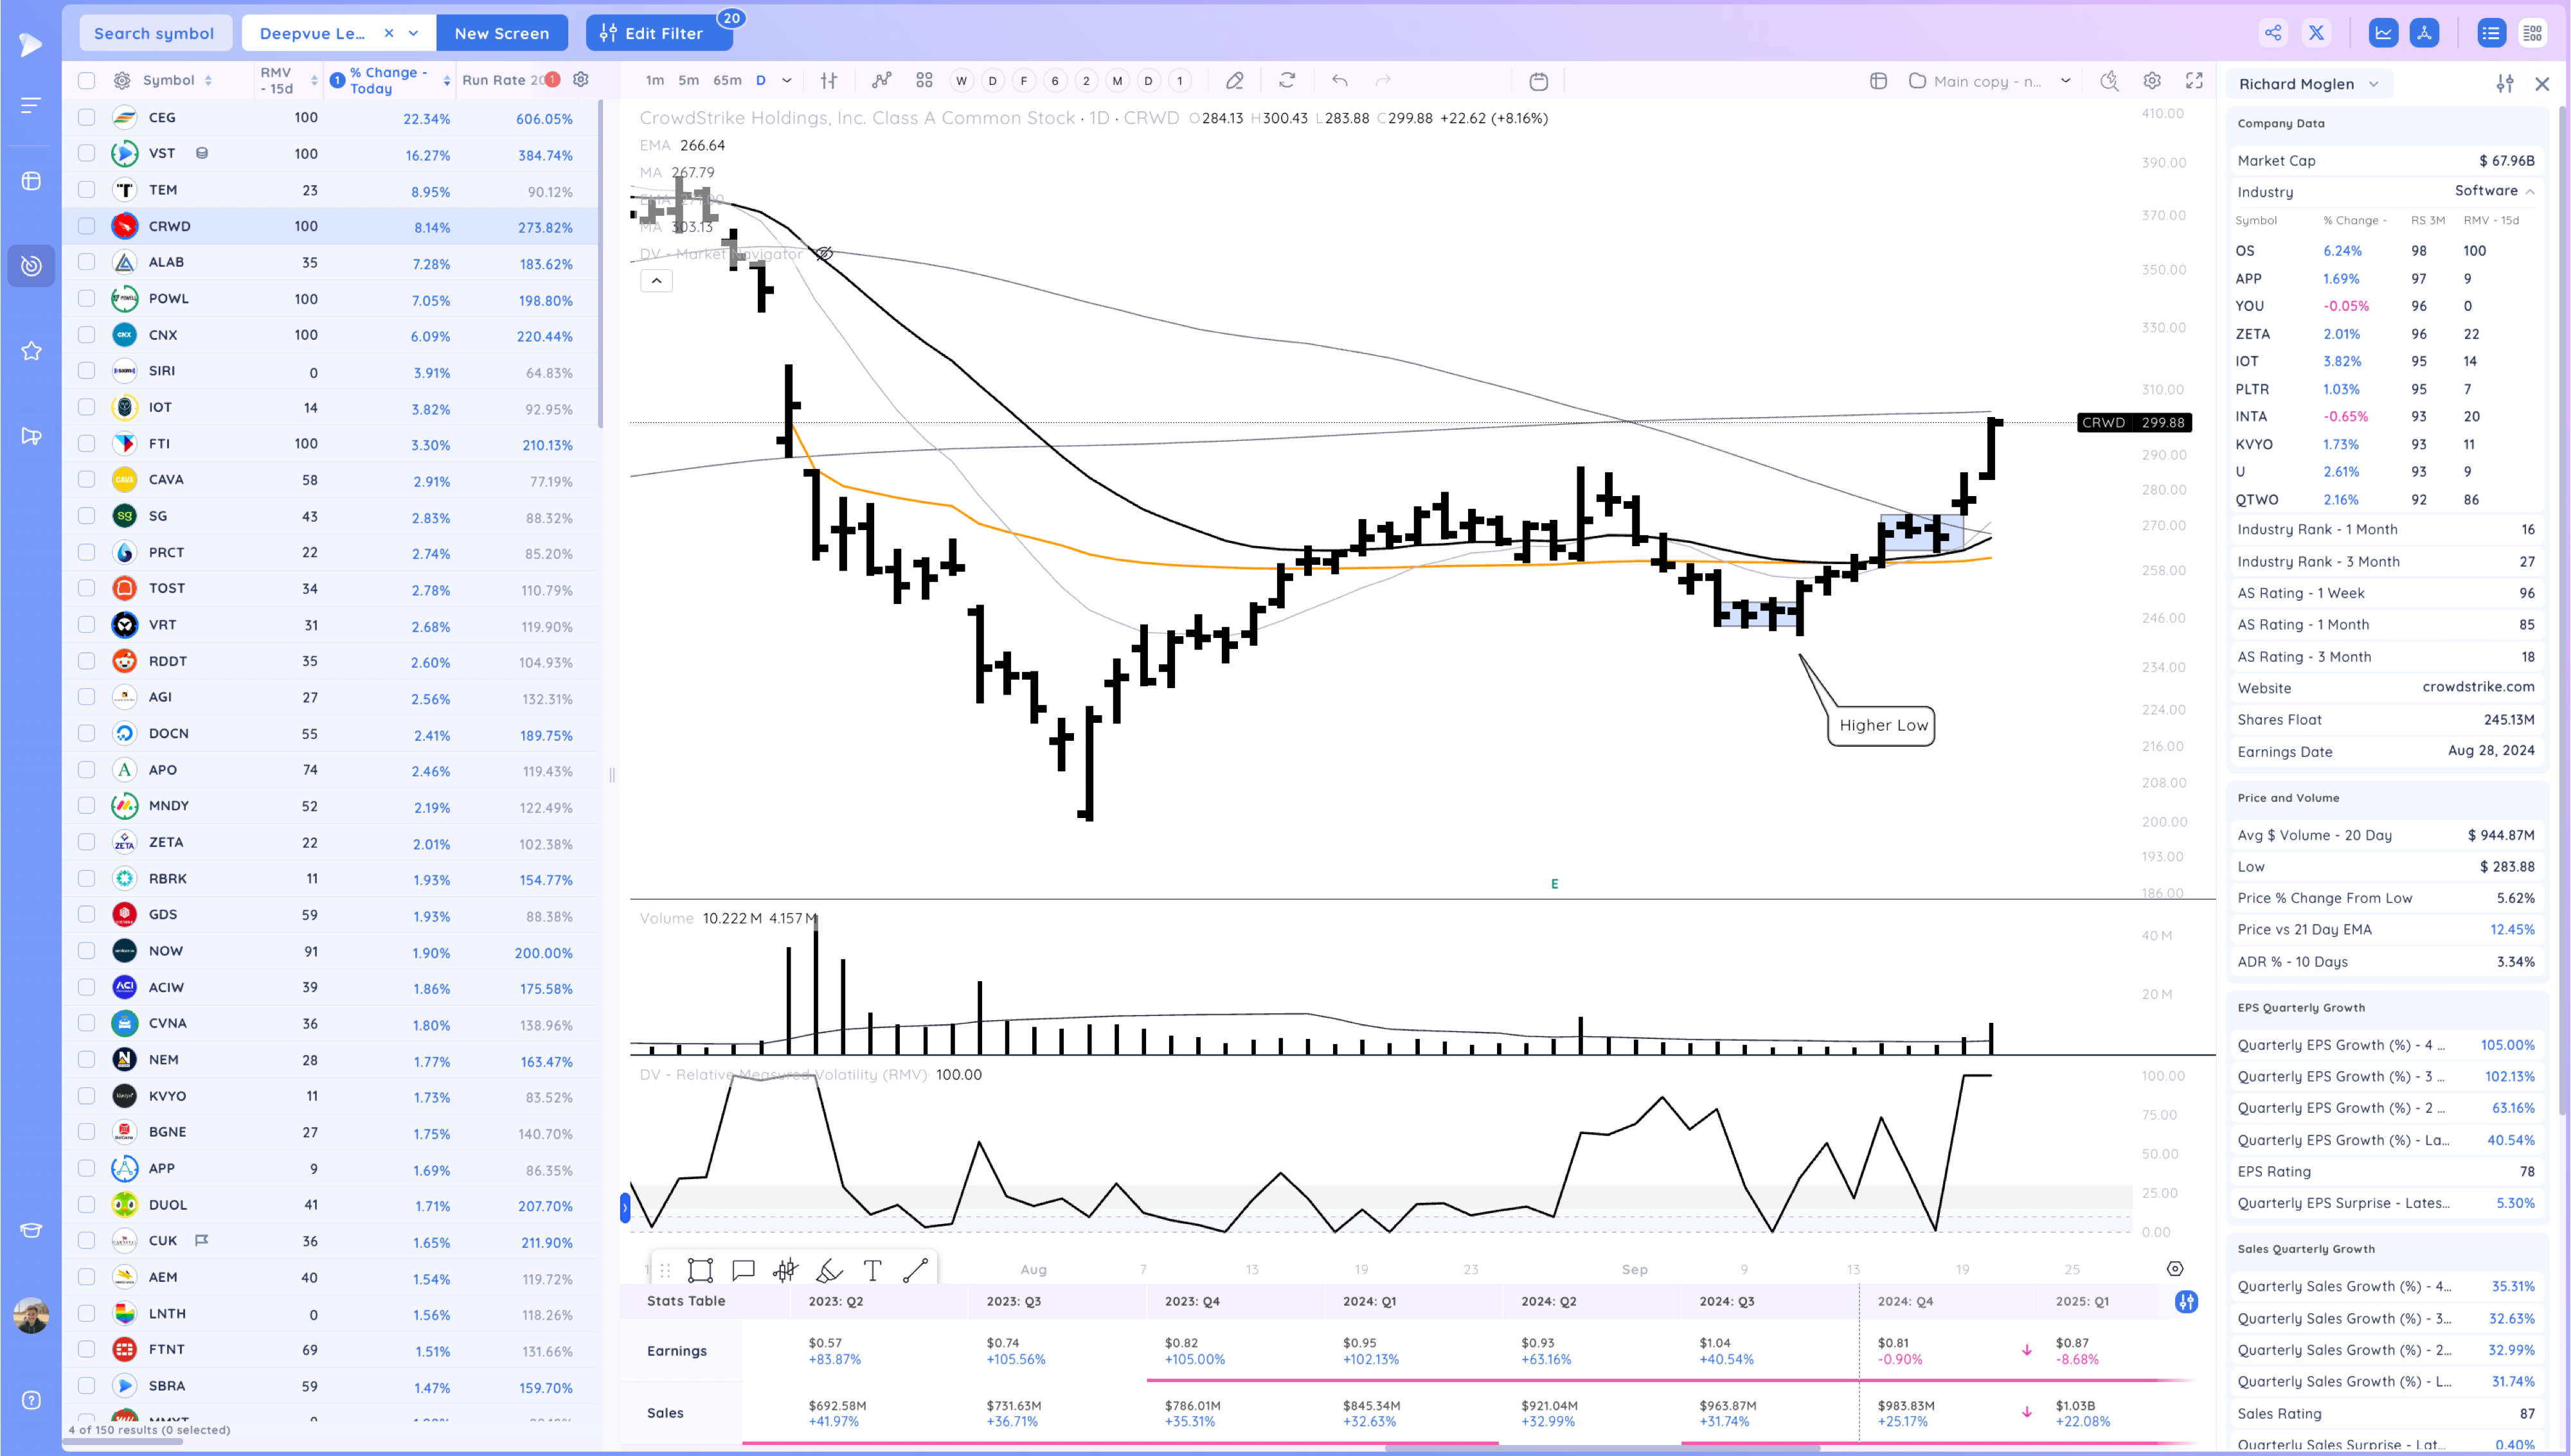Click the eraser drawing icon in the toolbar
Screen dimensions: 2571x1456
1235,81
